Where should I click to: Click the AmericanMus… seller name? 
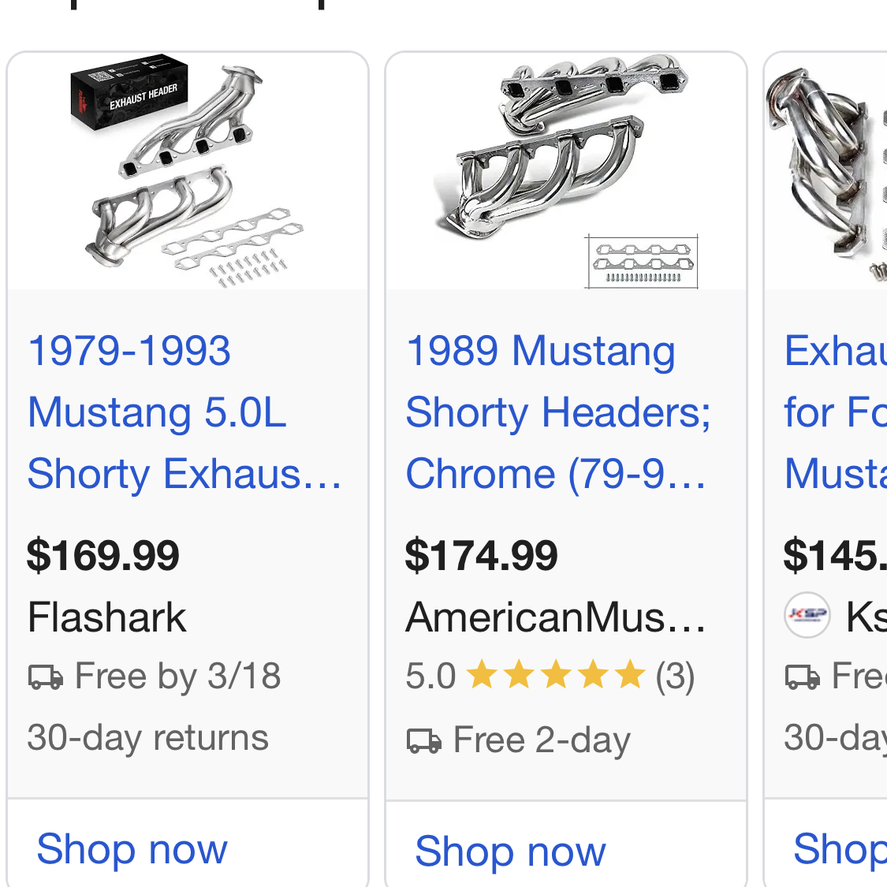(x=556, y=617)
